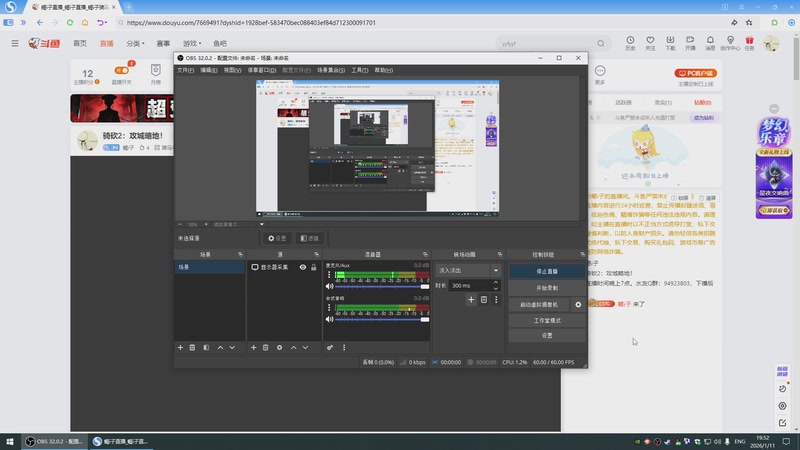Expand the 分类 dropdown on Douyu

pyautogui.click(x=135, y=44)
